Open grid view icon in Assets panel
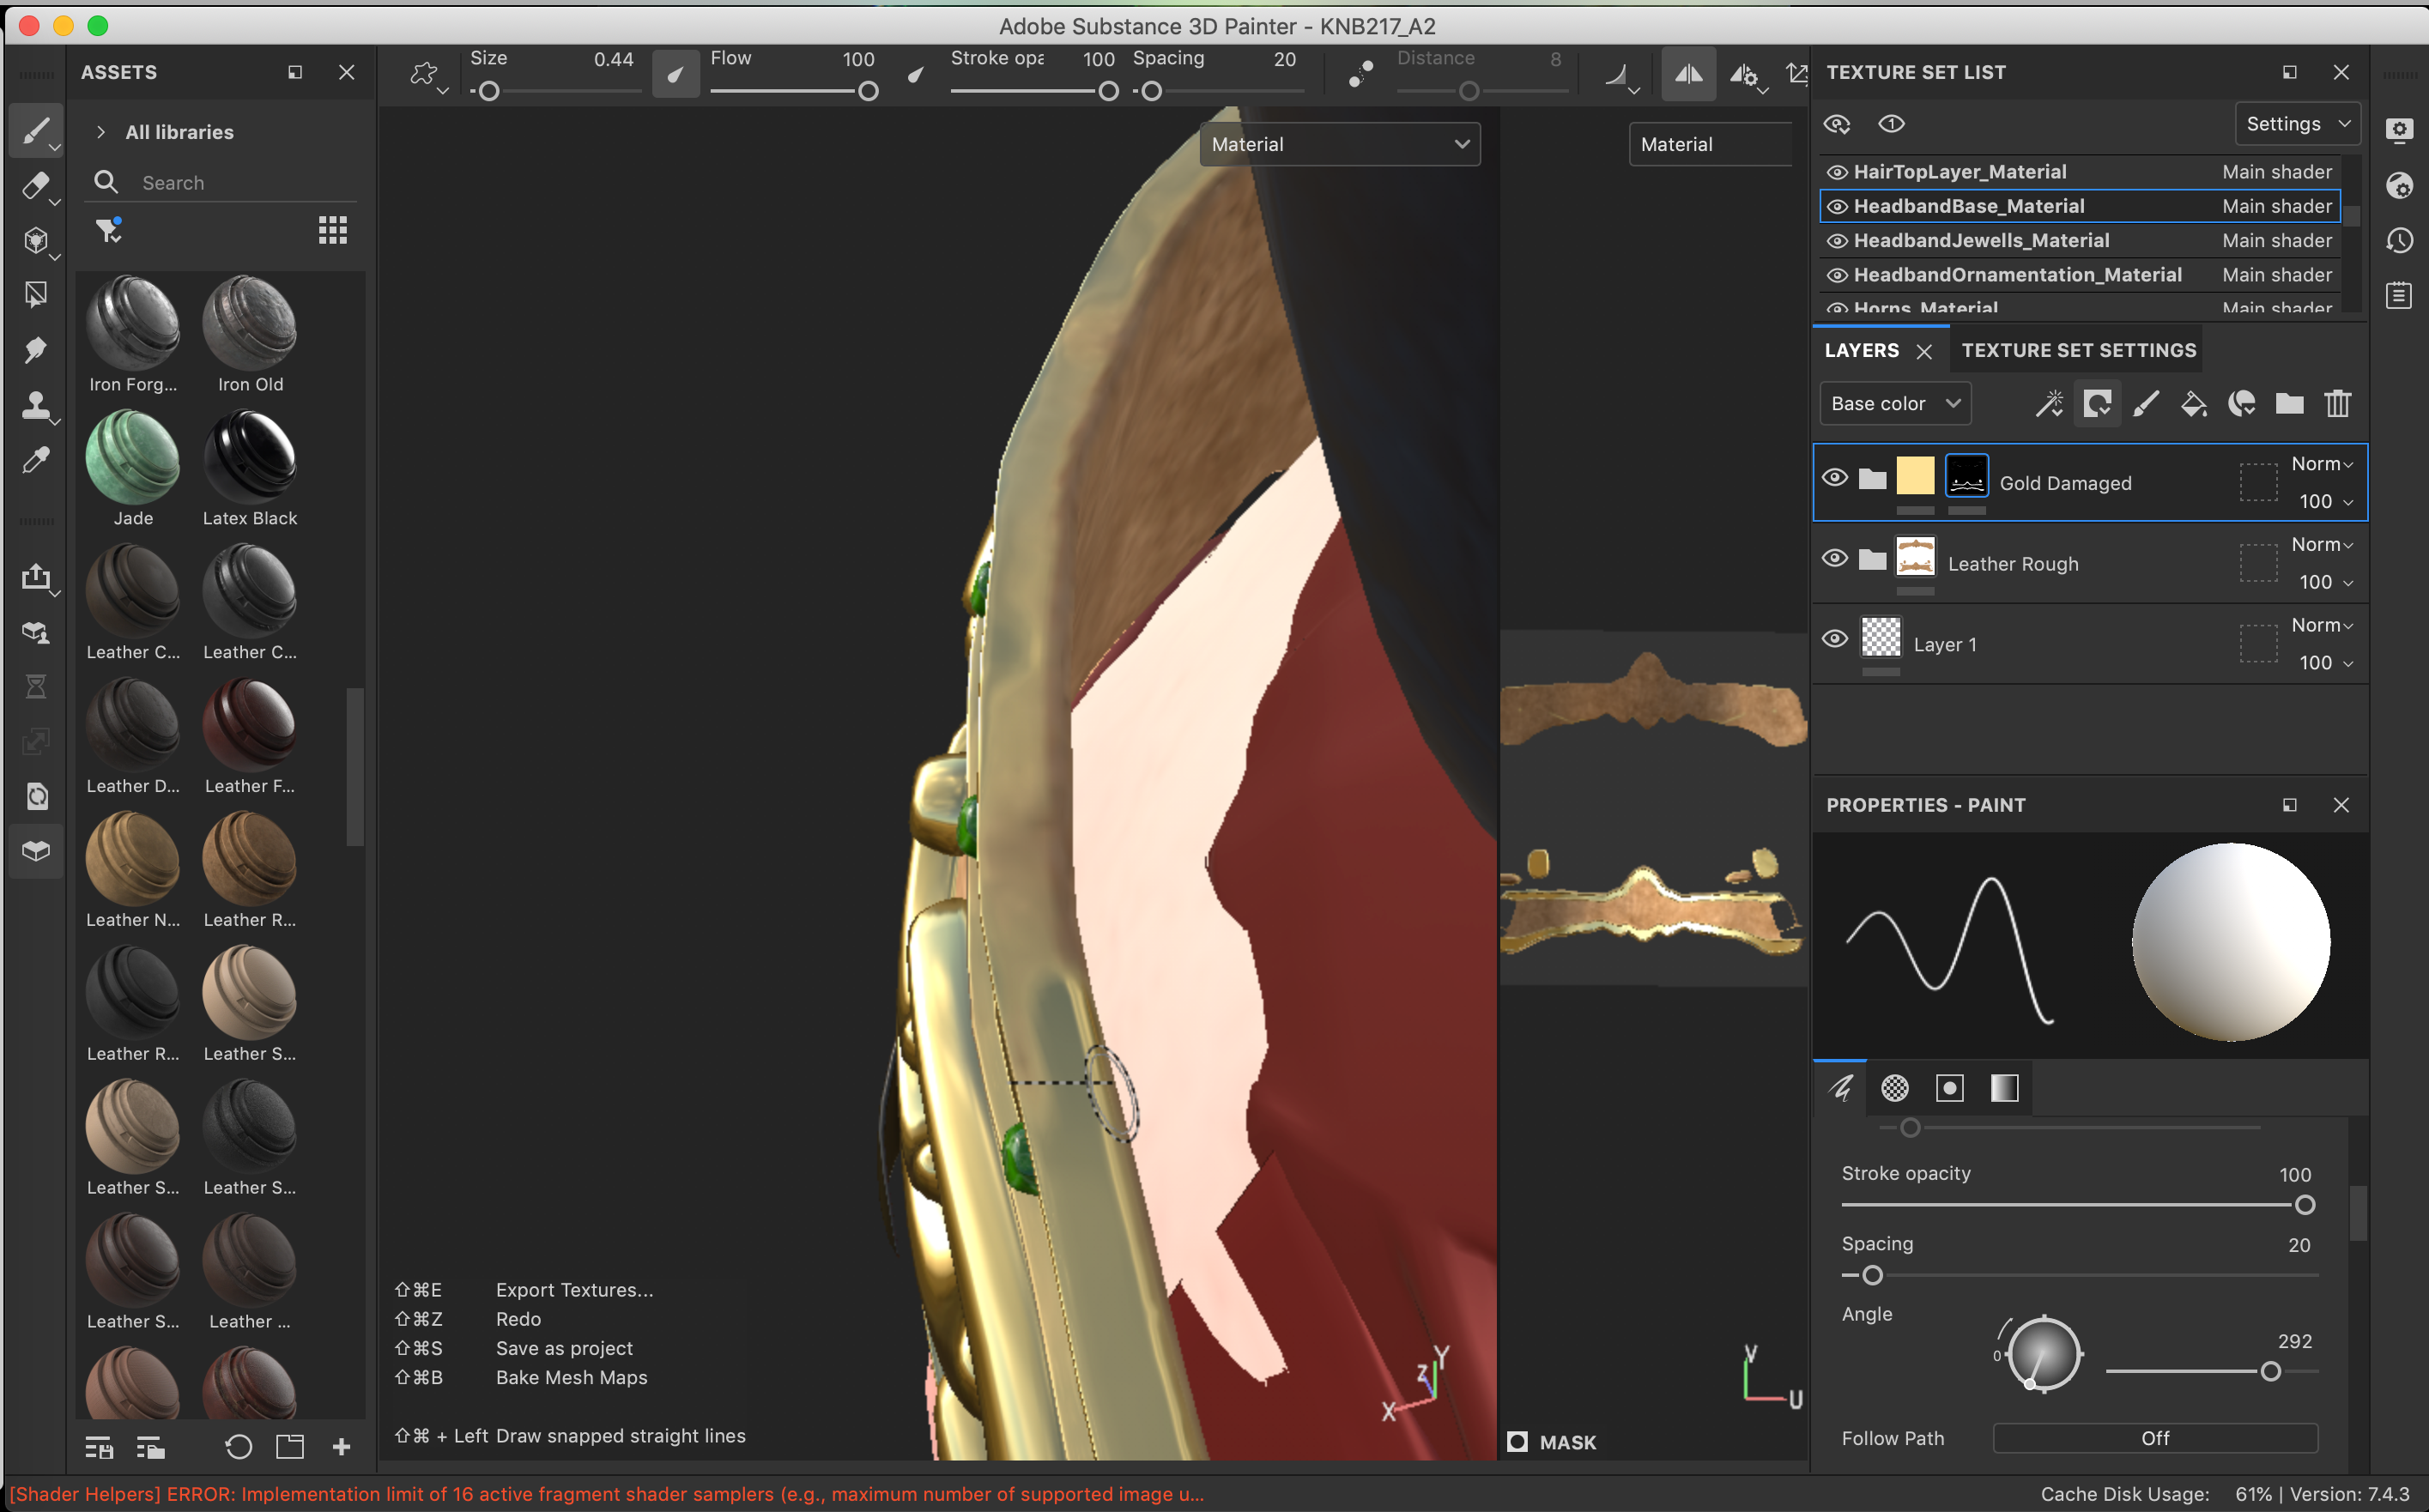The height and width of the screenshot is (1512, 2429). coord(332,231)
